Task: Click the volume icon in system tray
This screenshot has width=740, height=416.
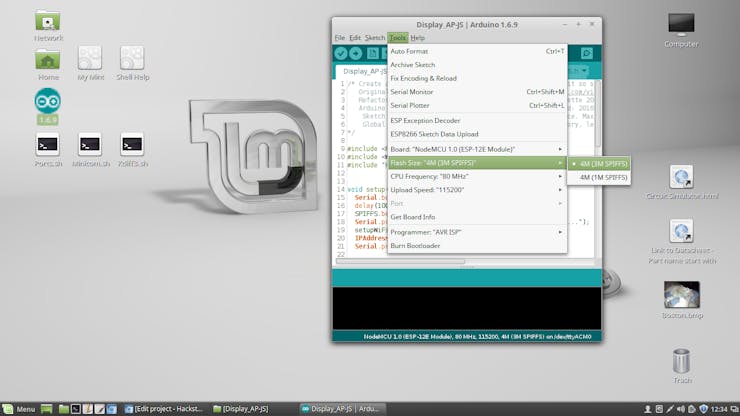Action: [x=679, y=409]
